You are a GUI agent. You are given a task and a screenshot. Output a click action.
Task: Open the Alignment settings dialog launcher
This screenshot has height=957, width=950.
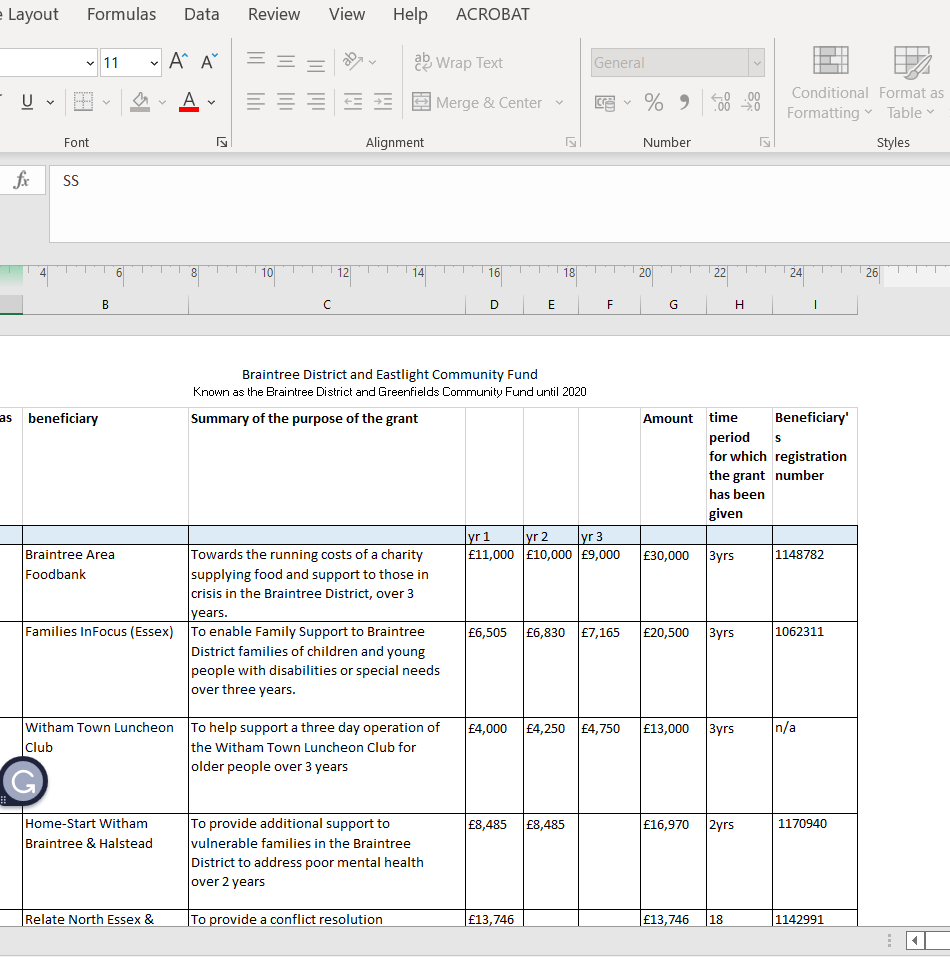point(571,142)
